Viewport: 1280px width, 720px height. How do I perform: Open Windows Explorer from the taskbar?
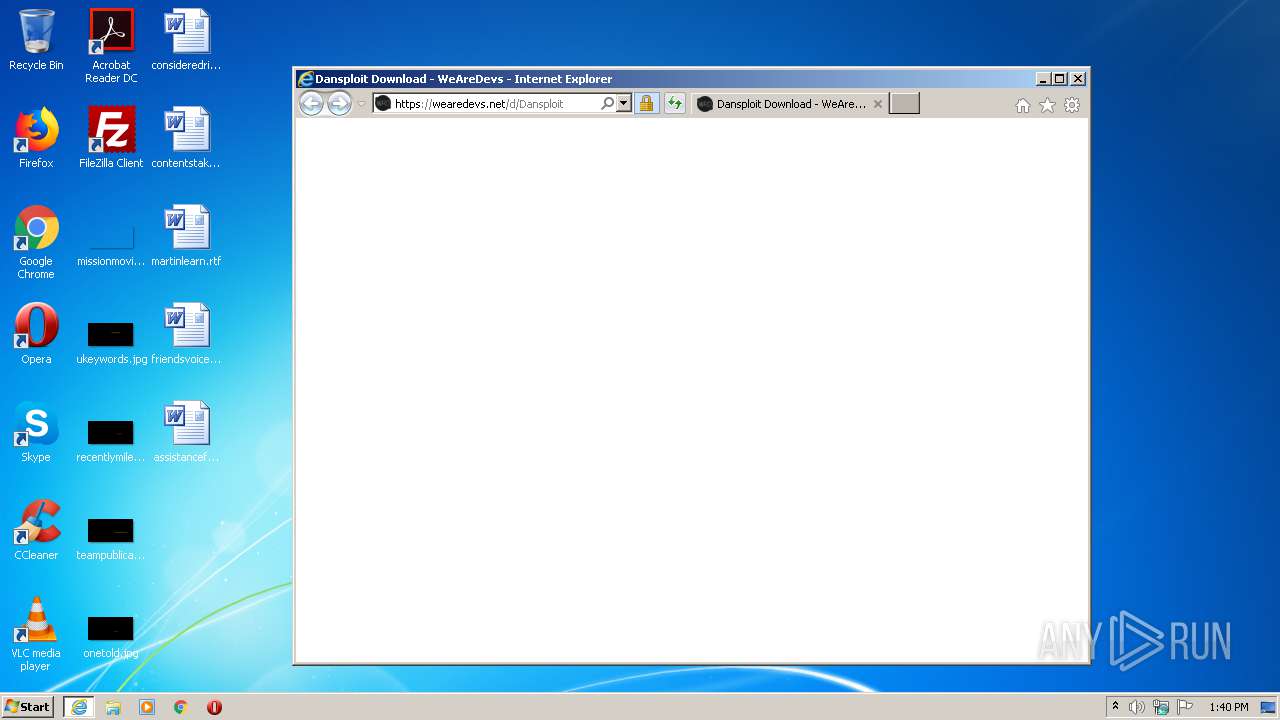point(113,707)
